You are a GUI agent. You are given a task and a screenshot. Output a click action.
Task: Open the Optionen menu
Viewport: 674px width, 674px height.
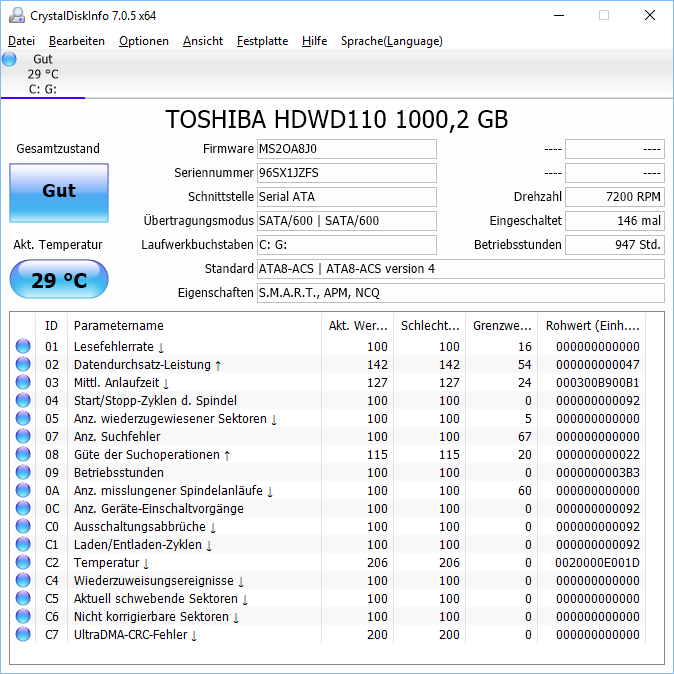tap(144, 41)
